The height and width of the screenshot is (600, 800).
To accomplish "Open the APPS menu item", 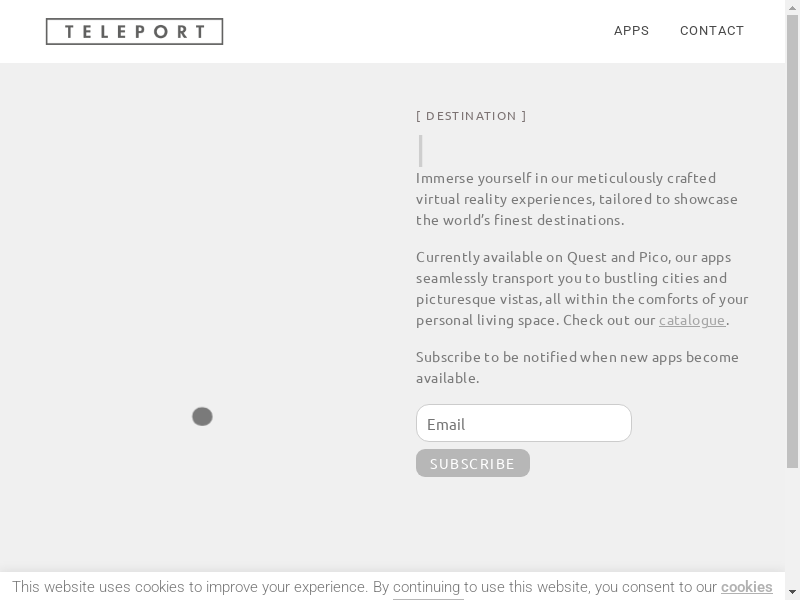I will coord(631,31).
